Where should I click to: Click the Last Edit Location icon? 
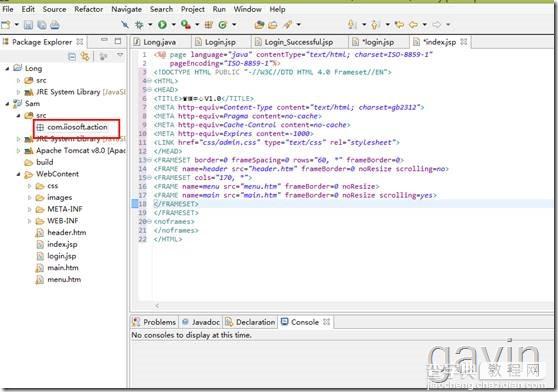coord(399,25)
